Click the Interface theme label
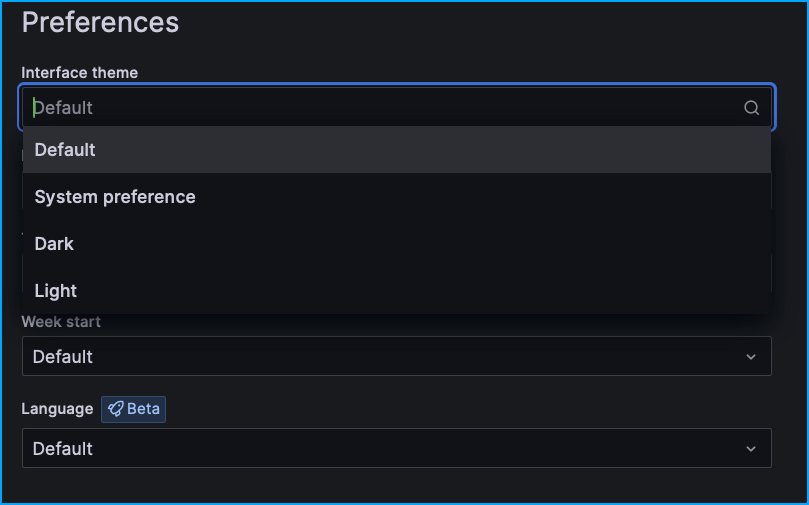Viewport: 809px width, 505px height. [80, 73]
